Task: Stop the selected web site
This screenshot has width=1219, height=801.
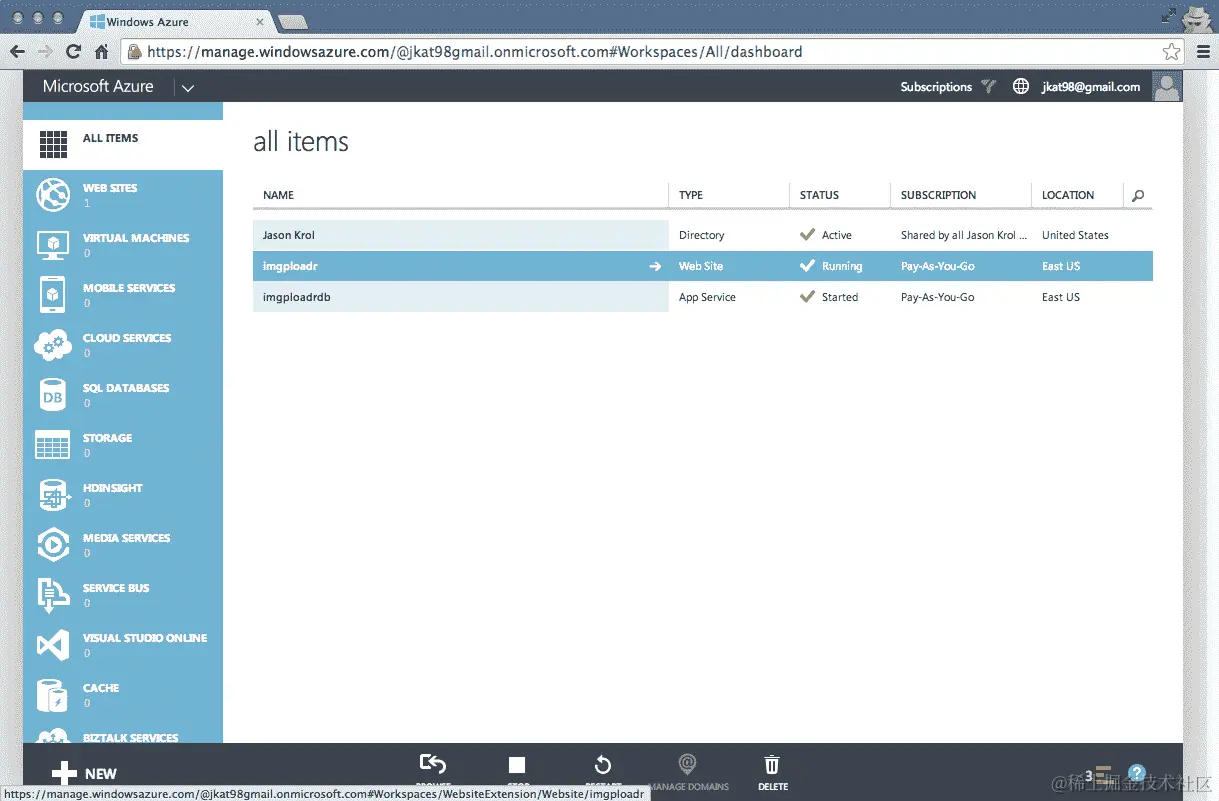Action: pyautogui.click(x=517, y=766)
